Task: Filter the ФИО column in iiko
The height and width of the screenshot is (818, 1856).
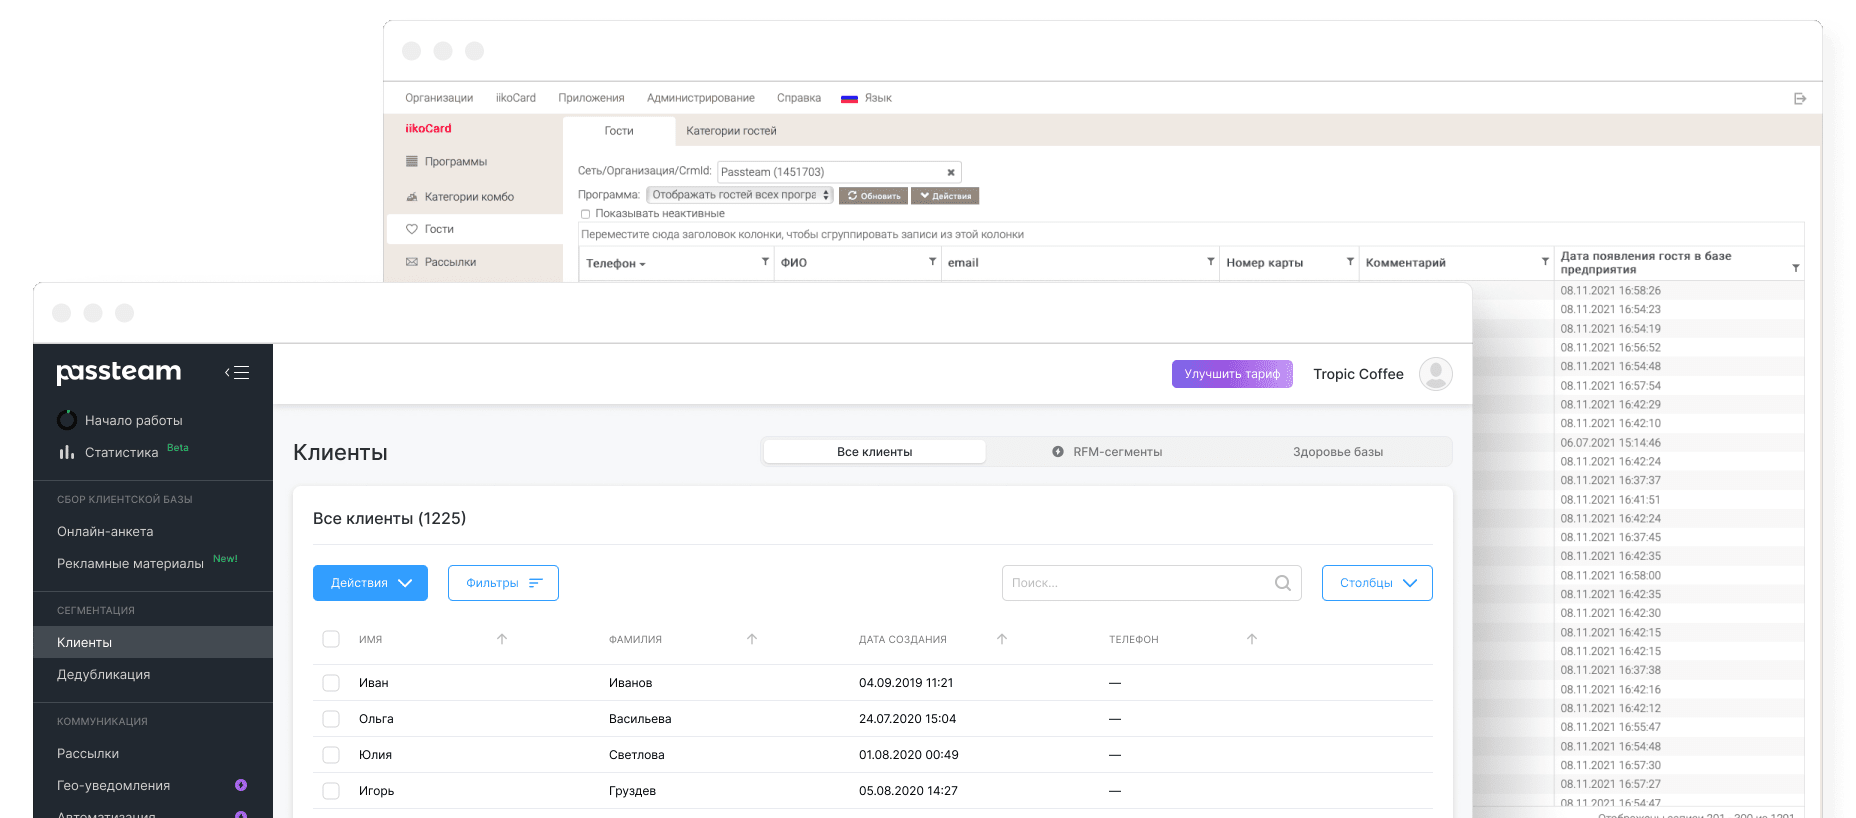Action: [932, 262]
